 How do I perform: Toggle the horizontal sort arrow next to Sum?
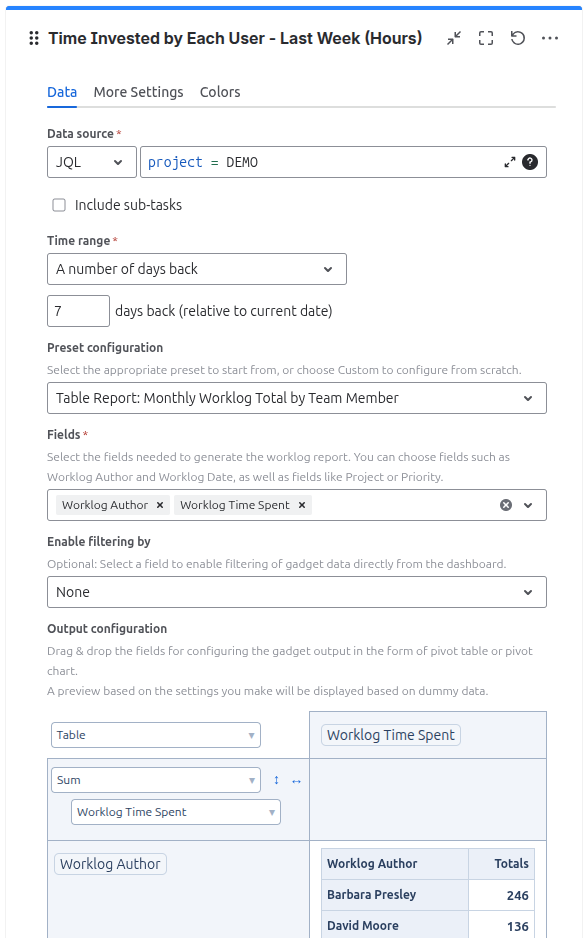tap(296, 781)
